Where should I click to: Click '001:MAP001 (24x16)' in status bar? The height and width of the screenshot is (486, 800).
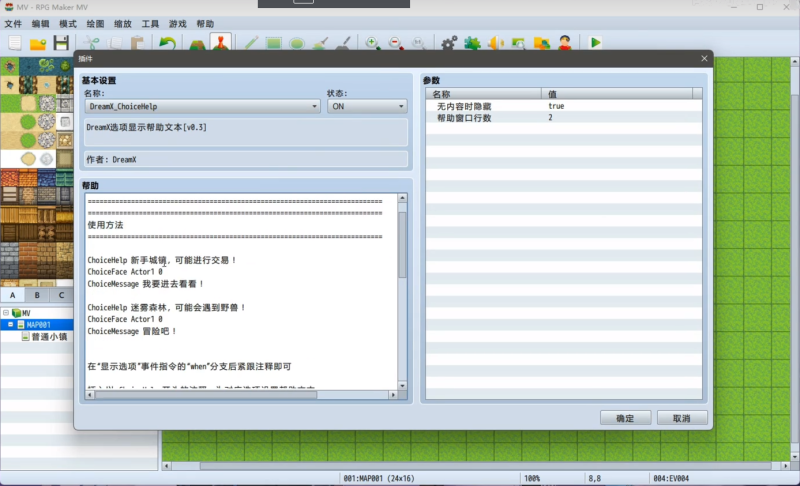[379, 478]
